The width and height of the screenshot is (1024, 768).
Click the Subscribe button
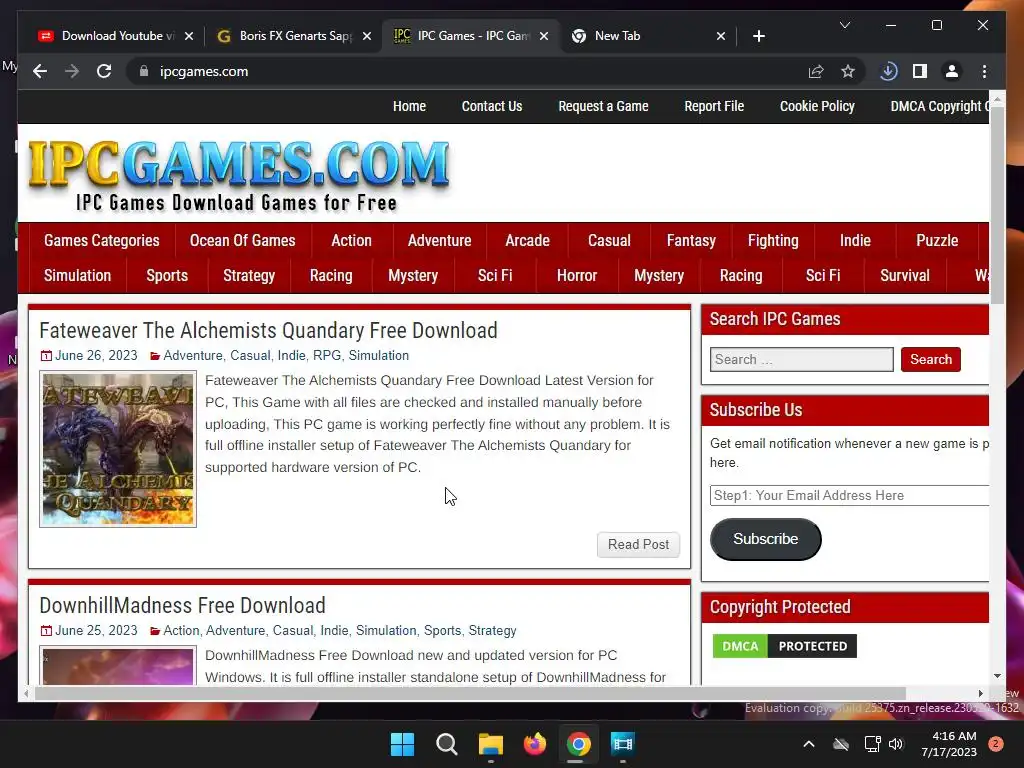(765, 539)
